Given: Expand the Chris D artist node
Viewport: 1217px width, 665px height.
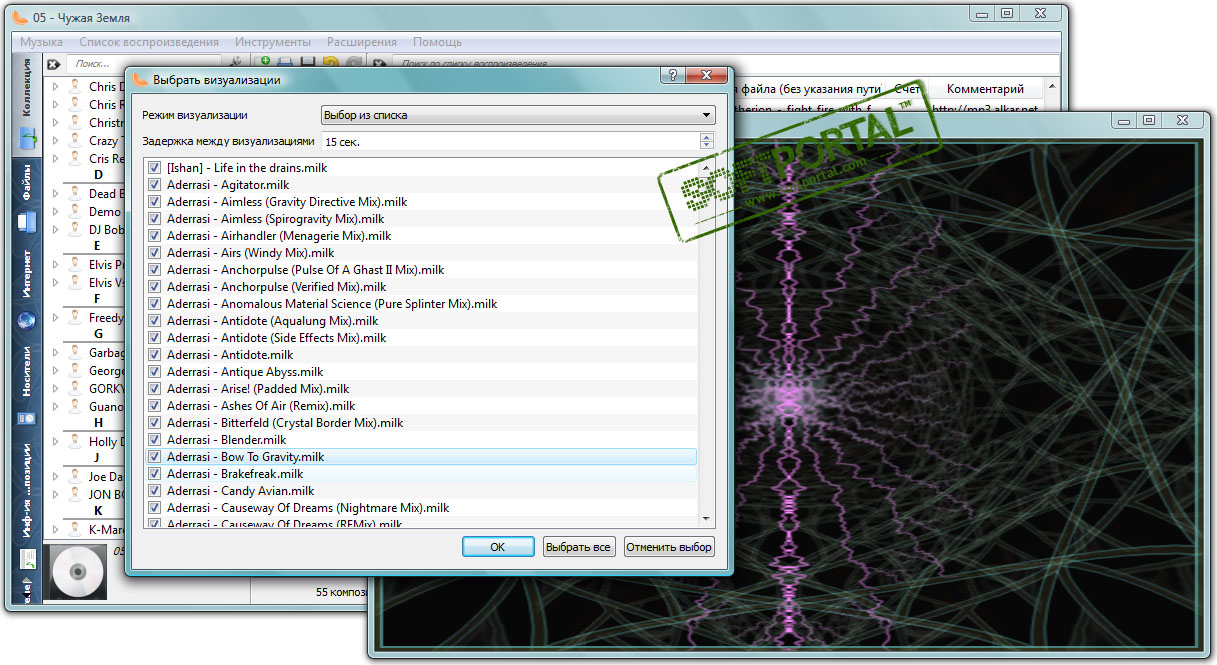Looking at the screenshot, I should click(56, 88).
